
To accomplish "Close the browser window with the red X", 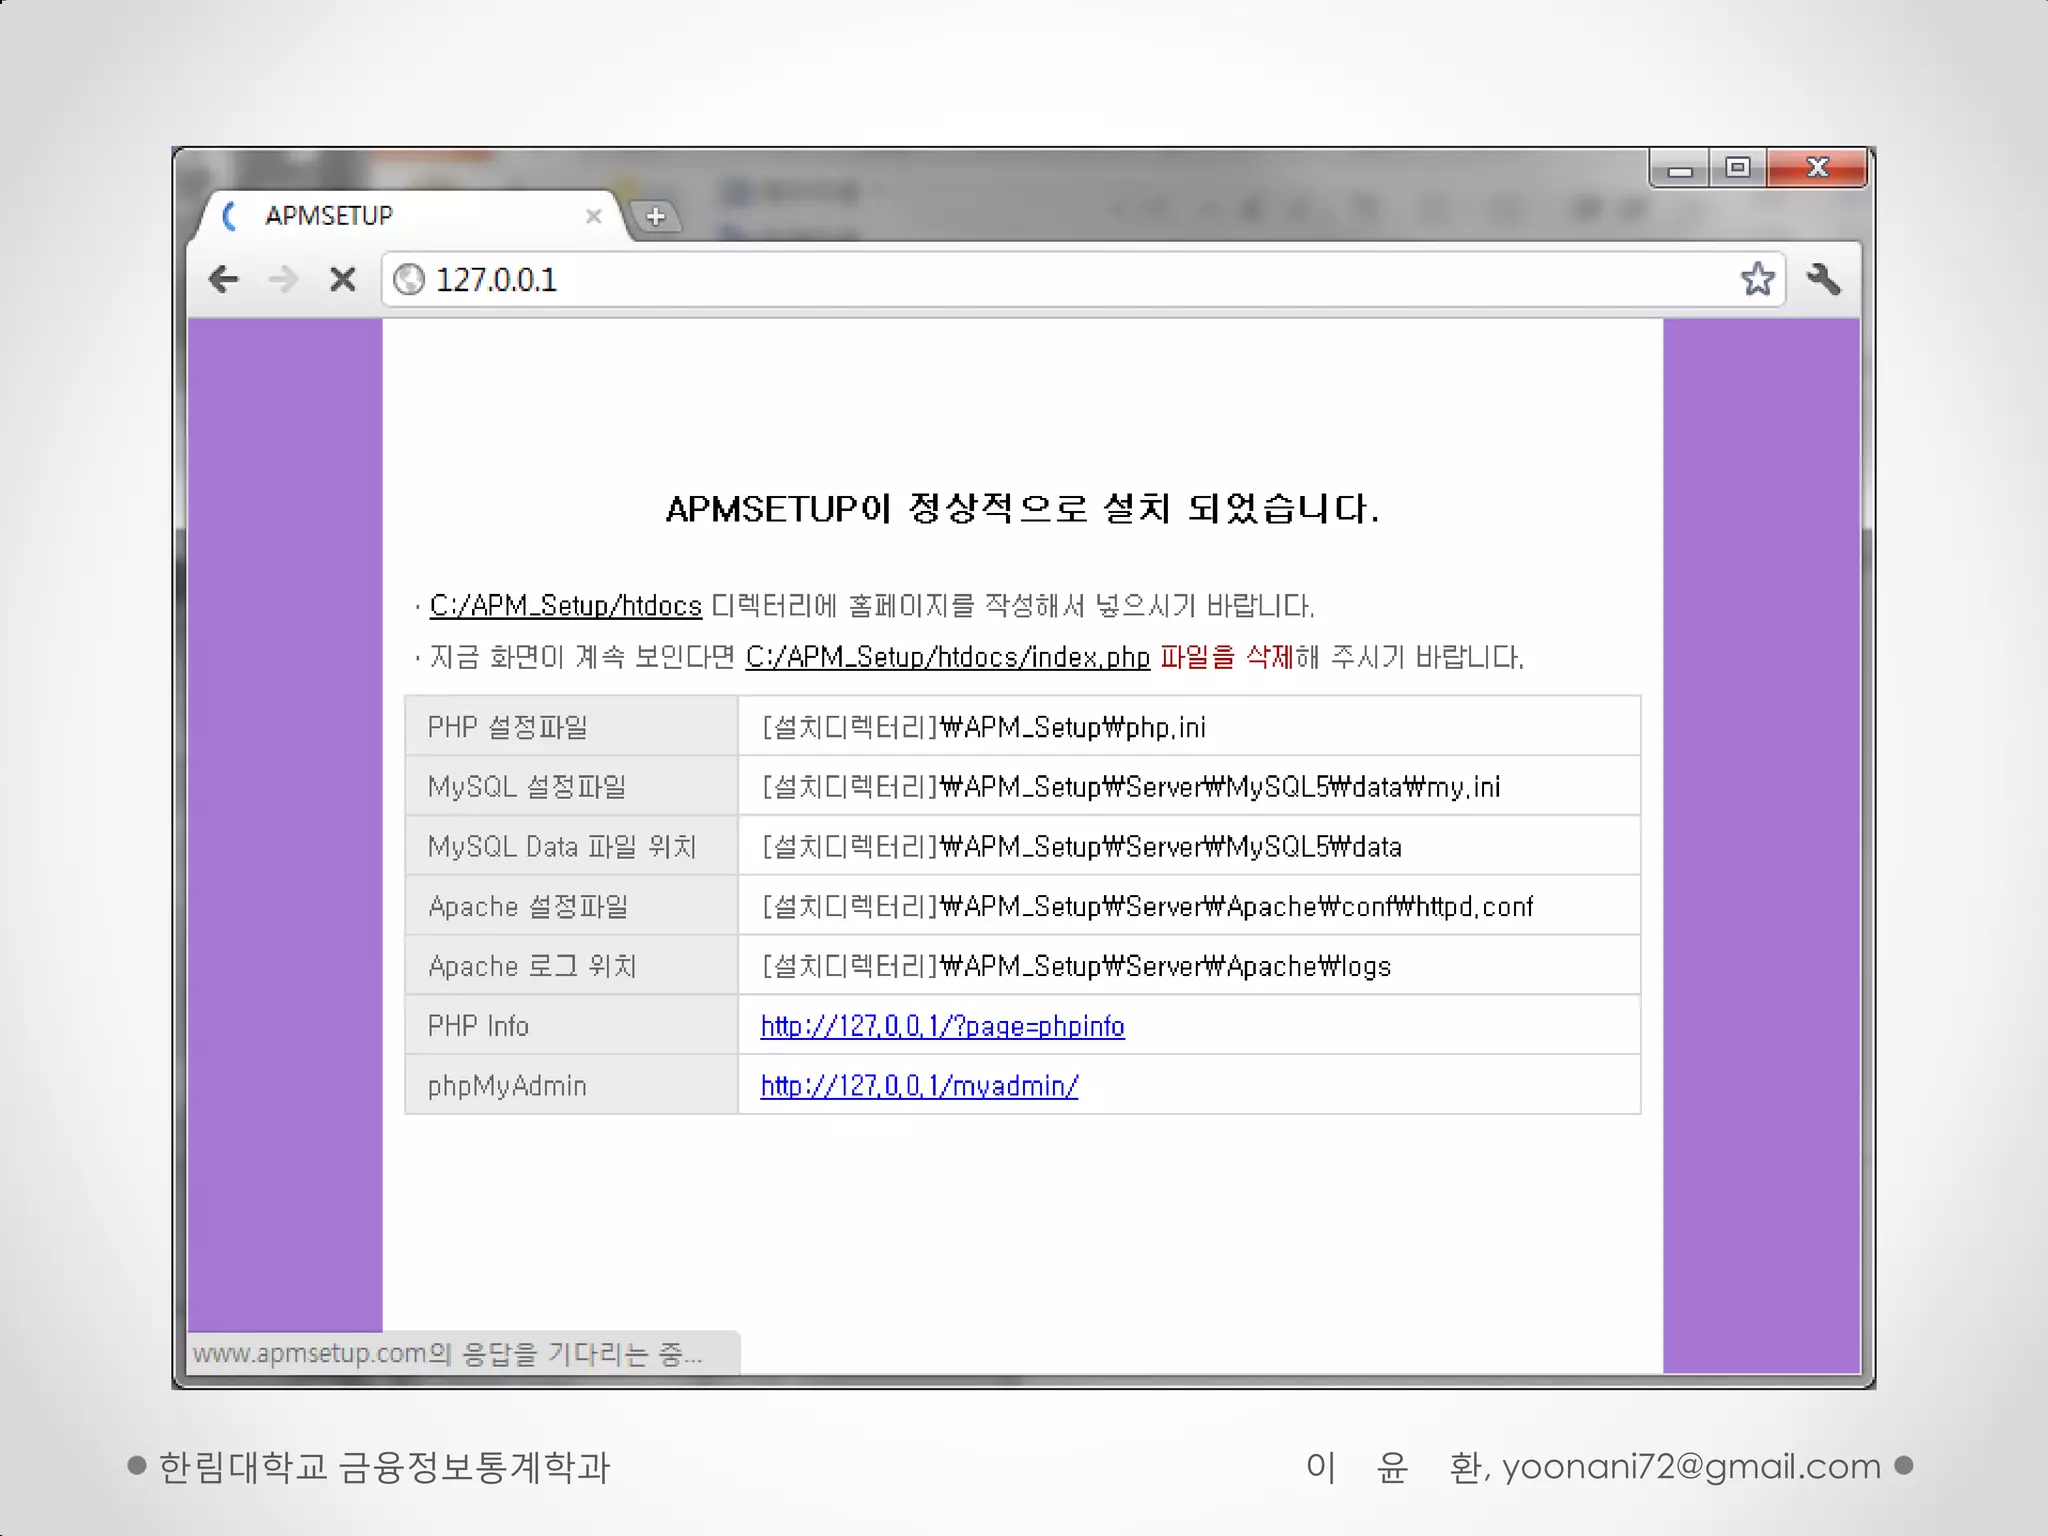I will 1817,168.
